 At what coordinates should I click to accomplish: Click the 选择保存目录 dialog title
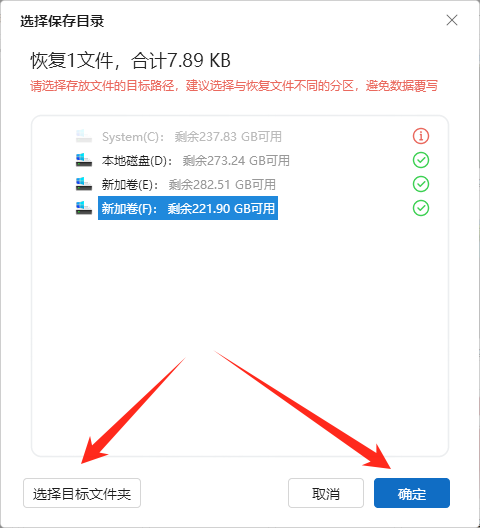click(62, 21)
